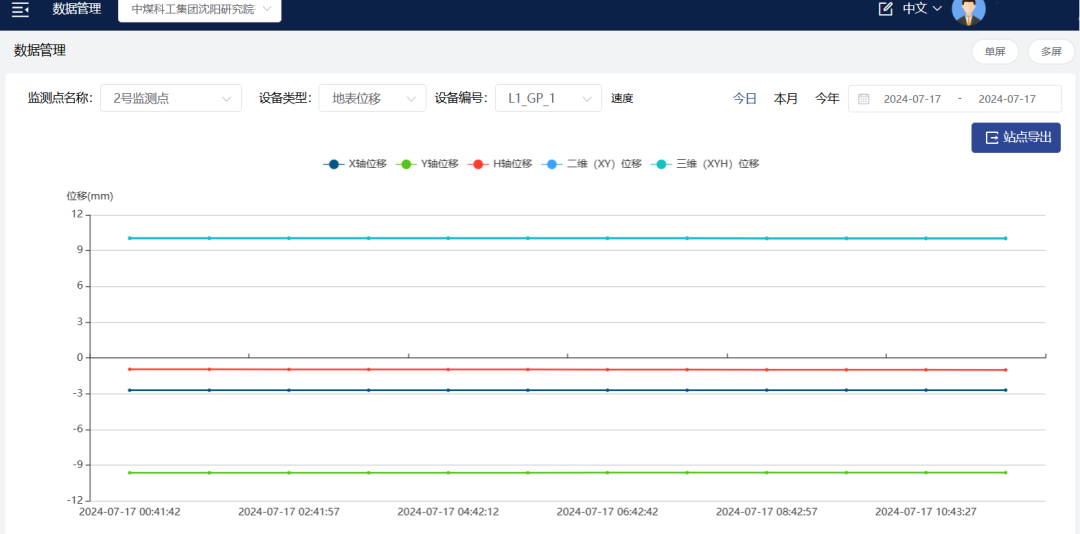Viewport: 1080px width, 534px height.
Task: Click the hamburger menu collapse icon
Action: (x=20, y=10)
